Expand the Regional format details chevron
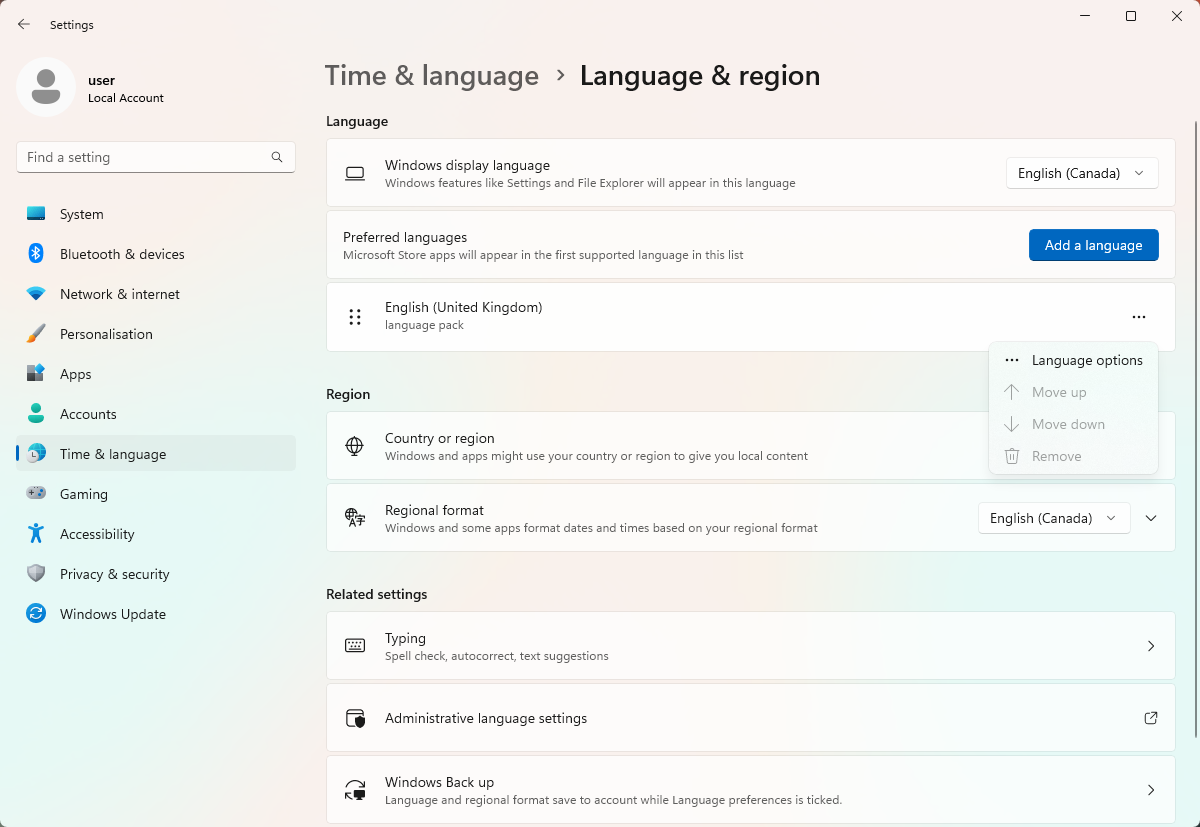 click(1151, 518)
